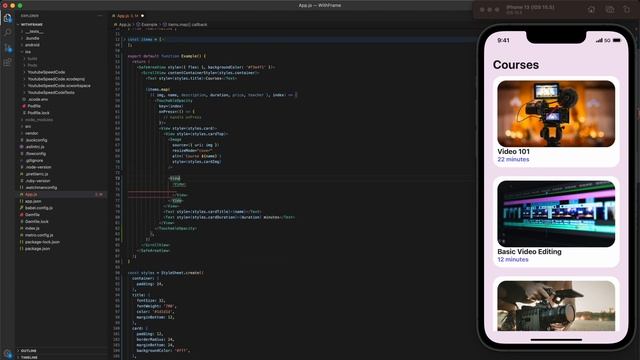Click the Simulator rotate device icon

[627, 9]
